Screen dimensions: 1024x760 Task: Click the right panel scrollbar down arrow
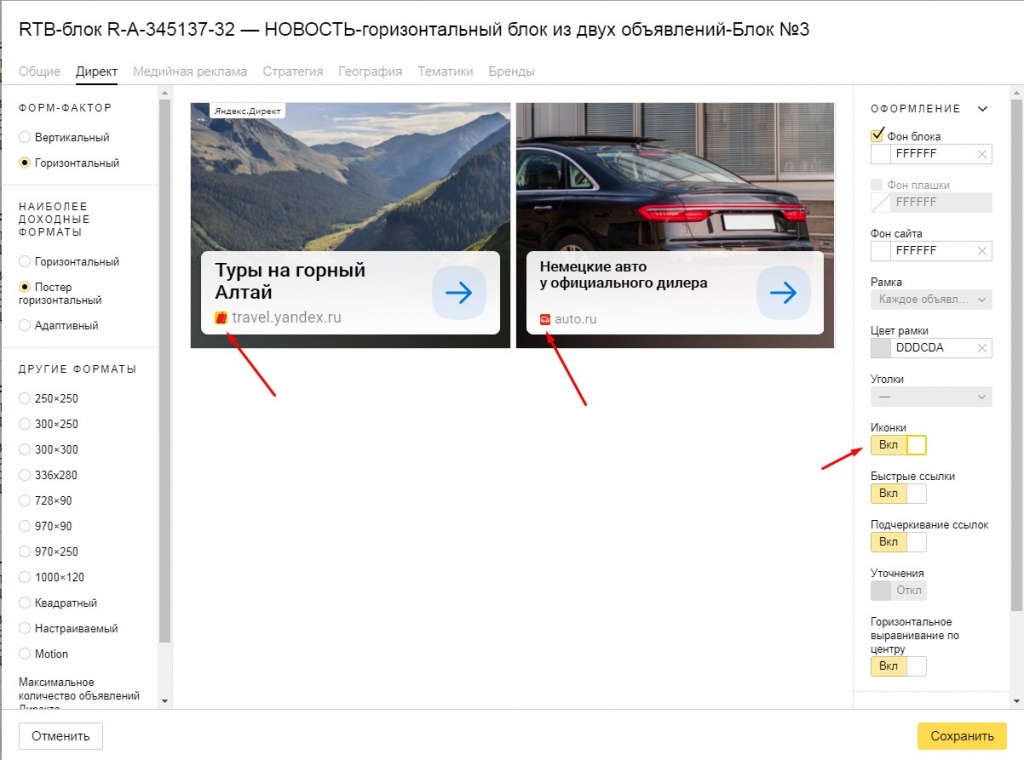1016,701
